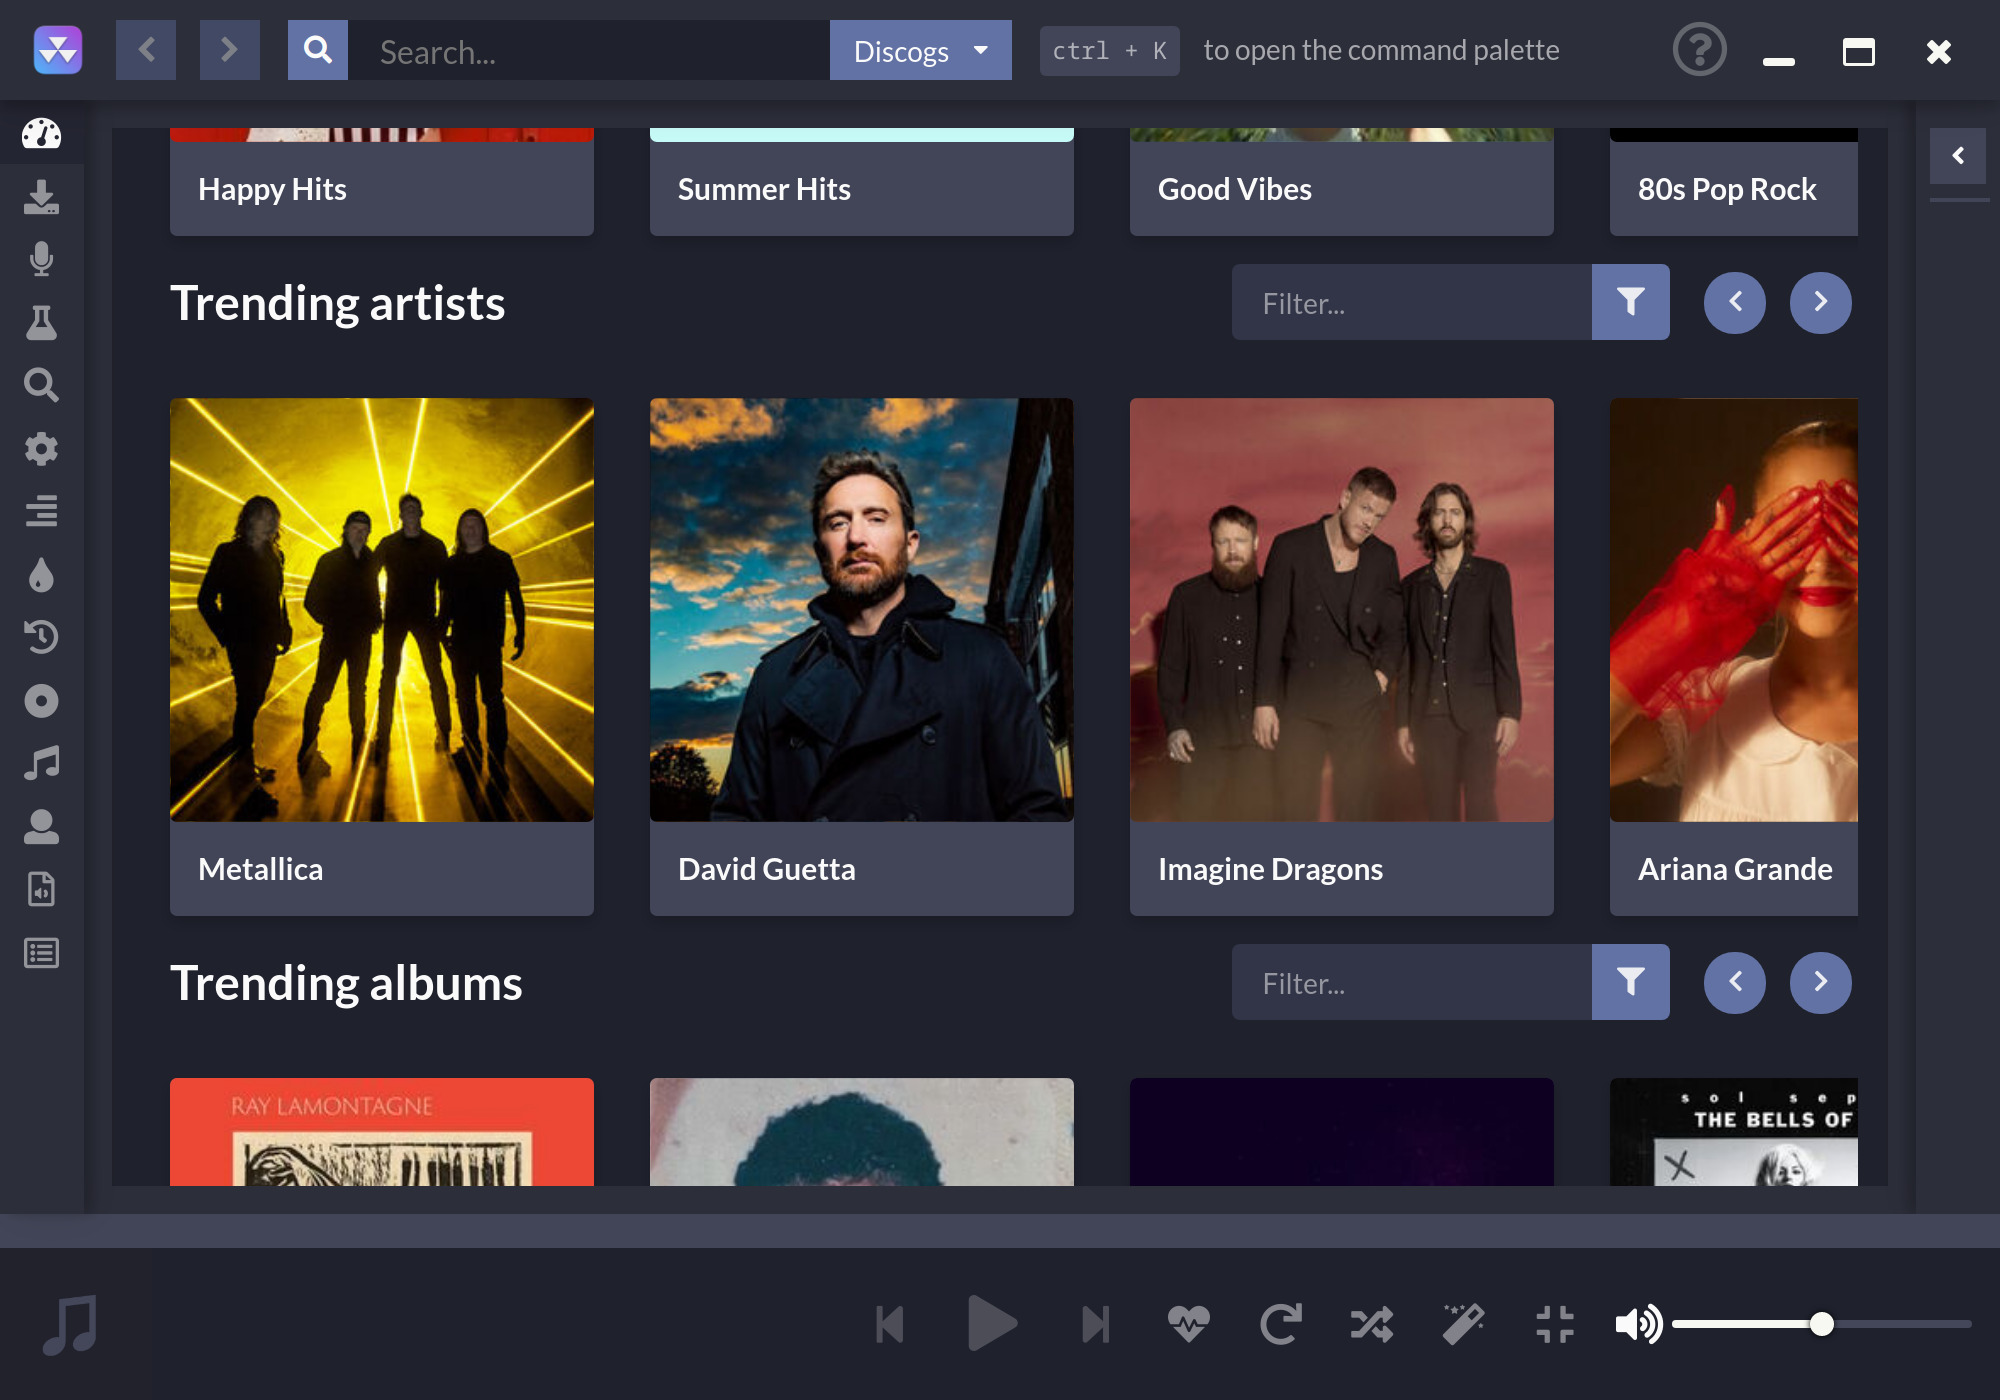Click the equalizer/mixer icon
The image size is (2000, 1400).
point(41,512)
